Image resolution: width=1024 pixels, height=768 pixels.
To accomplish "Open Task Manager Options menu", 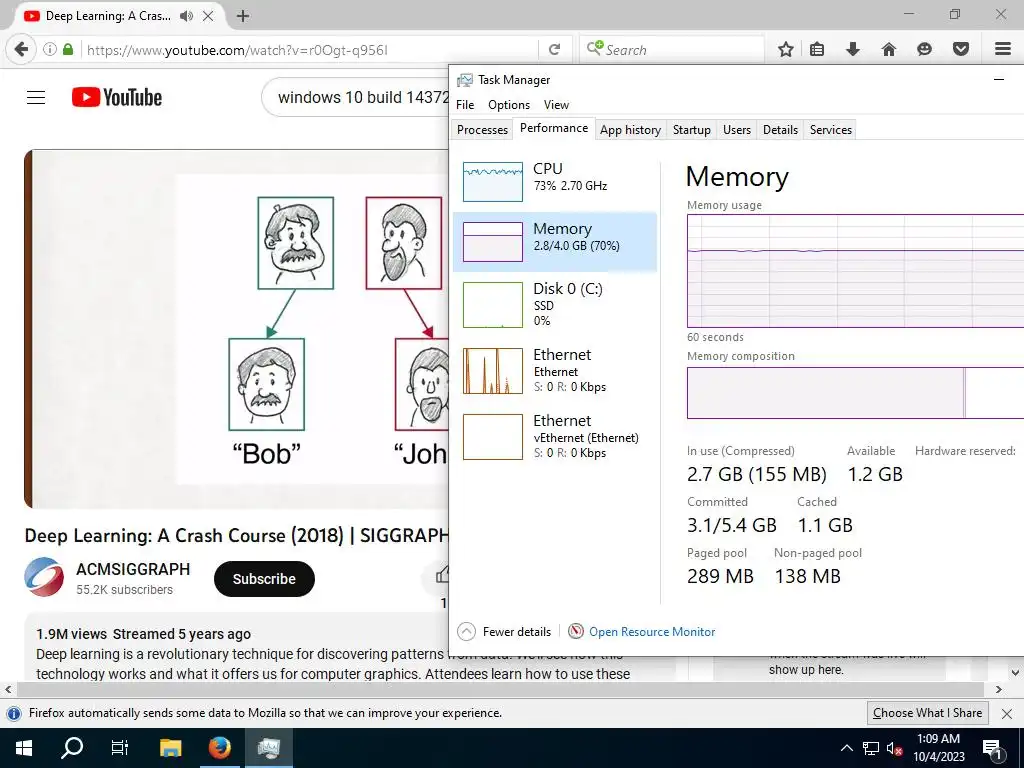I will (509, 105).
